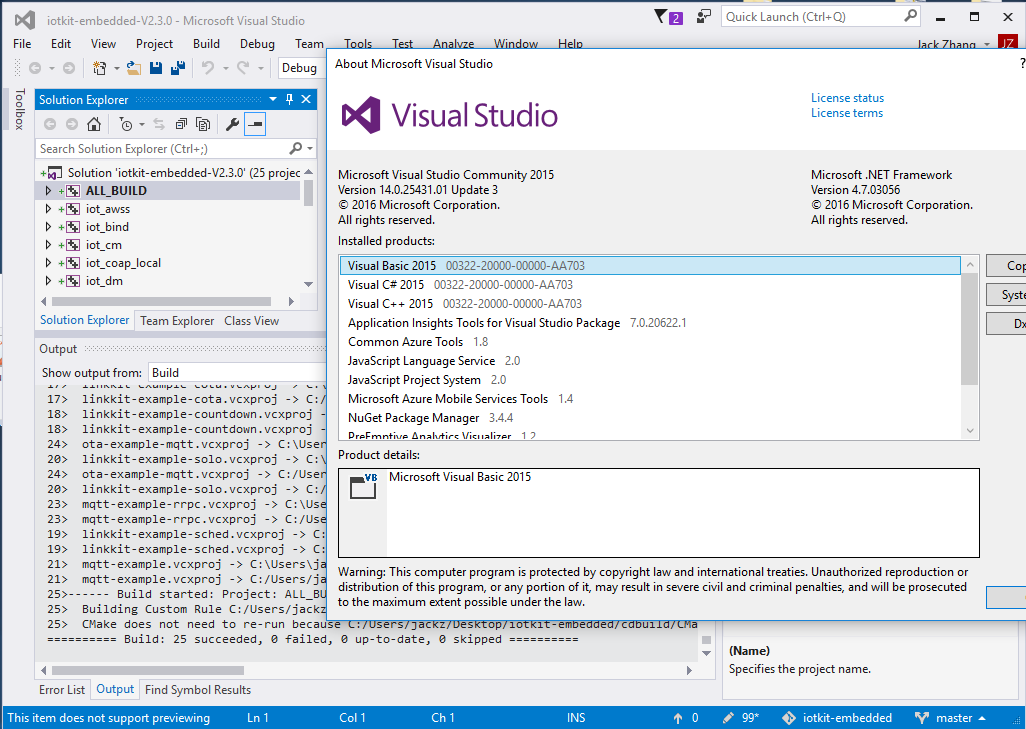1026x729 pixels.
Task: Click the License status link
Action: (x=847, y=98)
